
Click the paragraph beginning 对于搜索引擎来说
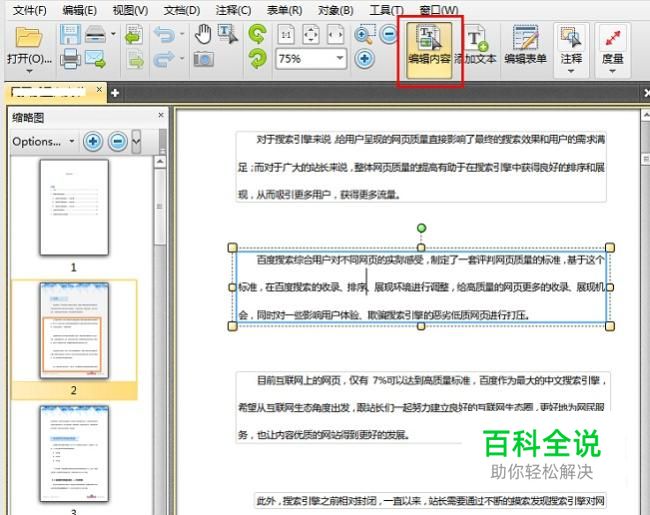421,167
